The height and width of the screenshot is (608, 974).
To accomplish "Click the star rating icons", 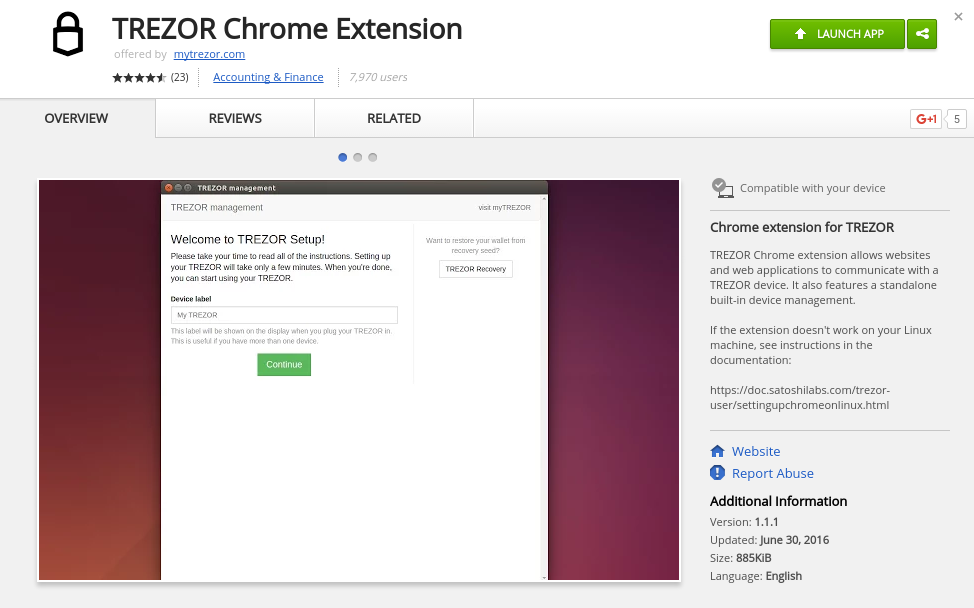I will pyautogui.click(x=139, y=77).
